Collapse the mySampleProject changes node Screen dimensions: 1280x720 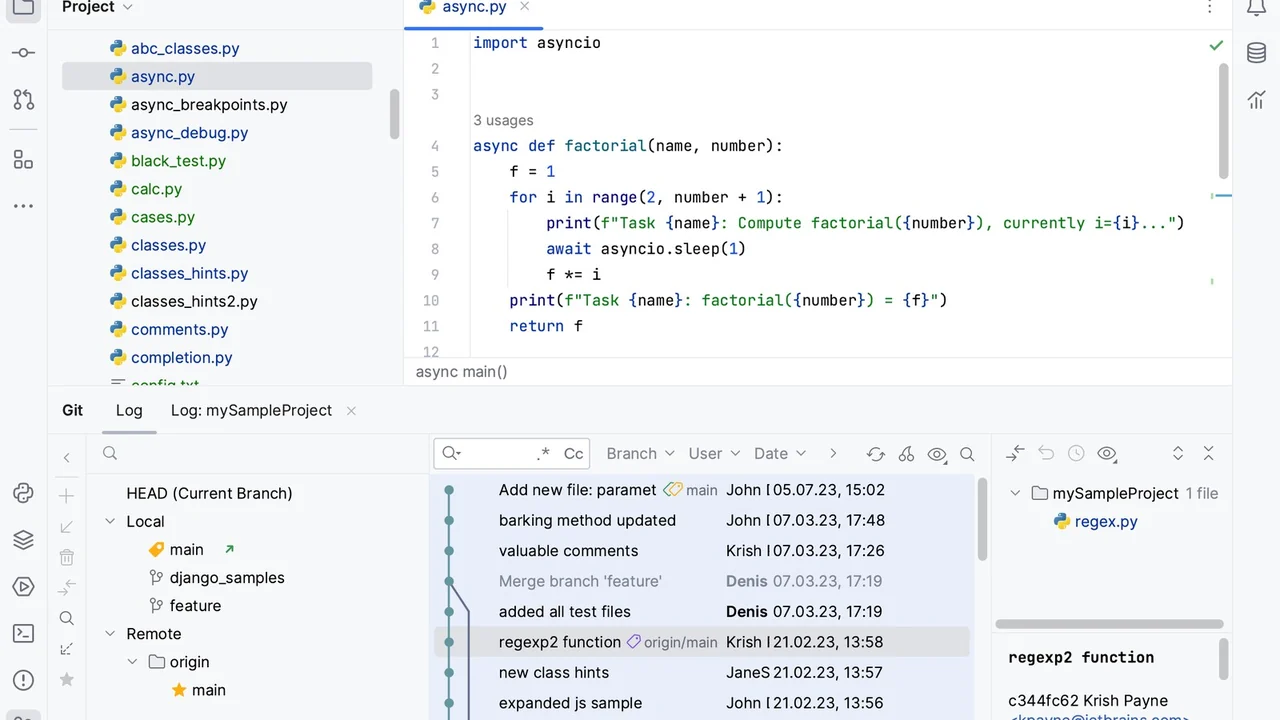point(1015,493)
